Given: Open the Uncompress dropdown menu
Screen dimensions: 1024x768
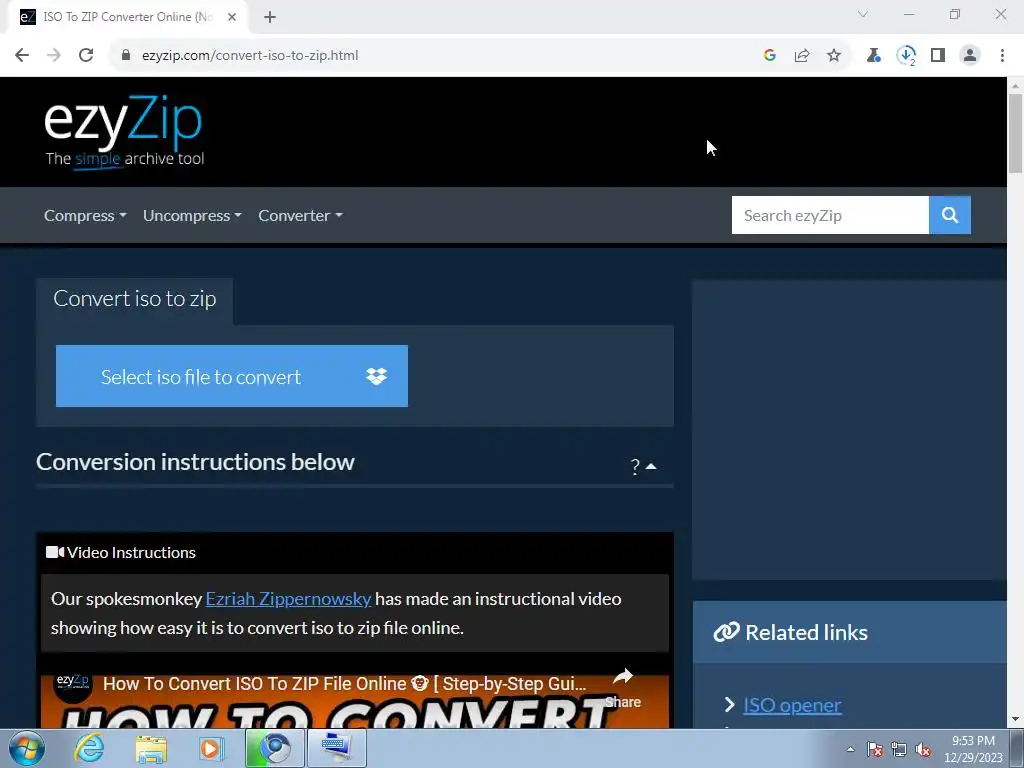Looking at the screenshot, I should pos(192,216).
